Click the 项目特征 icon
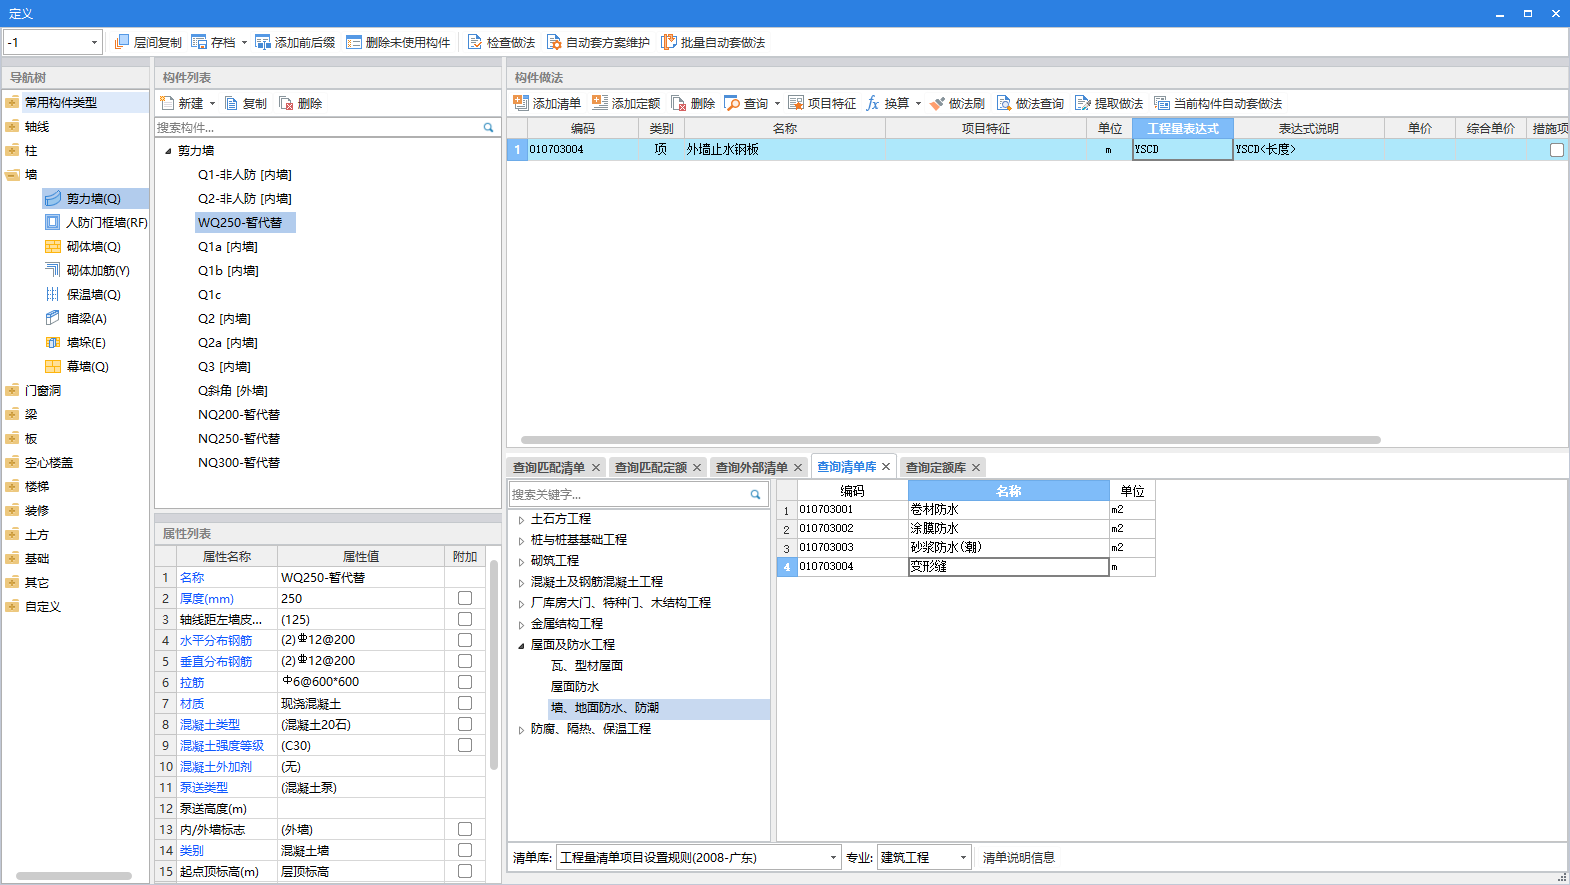 (x=796, y=103)
